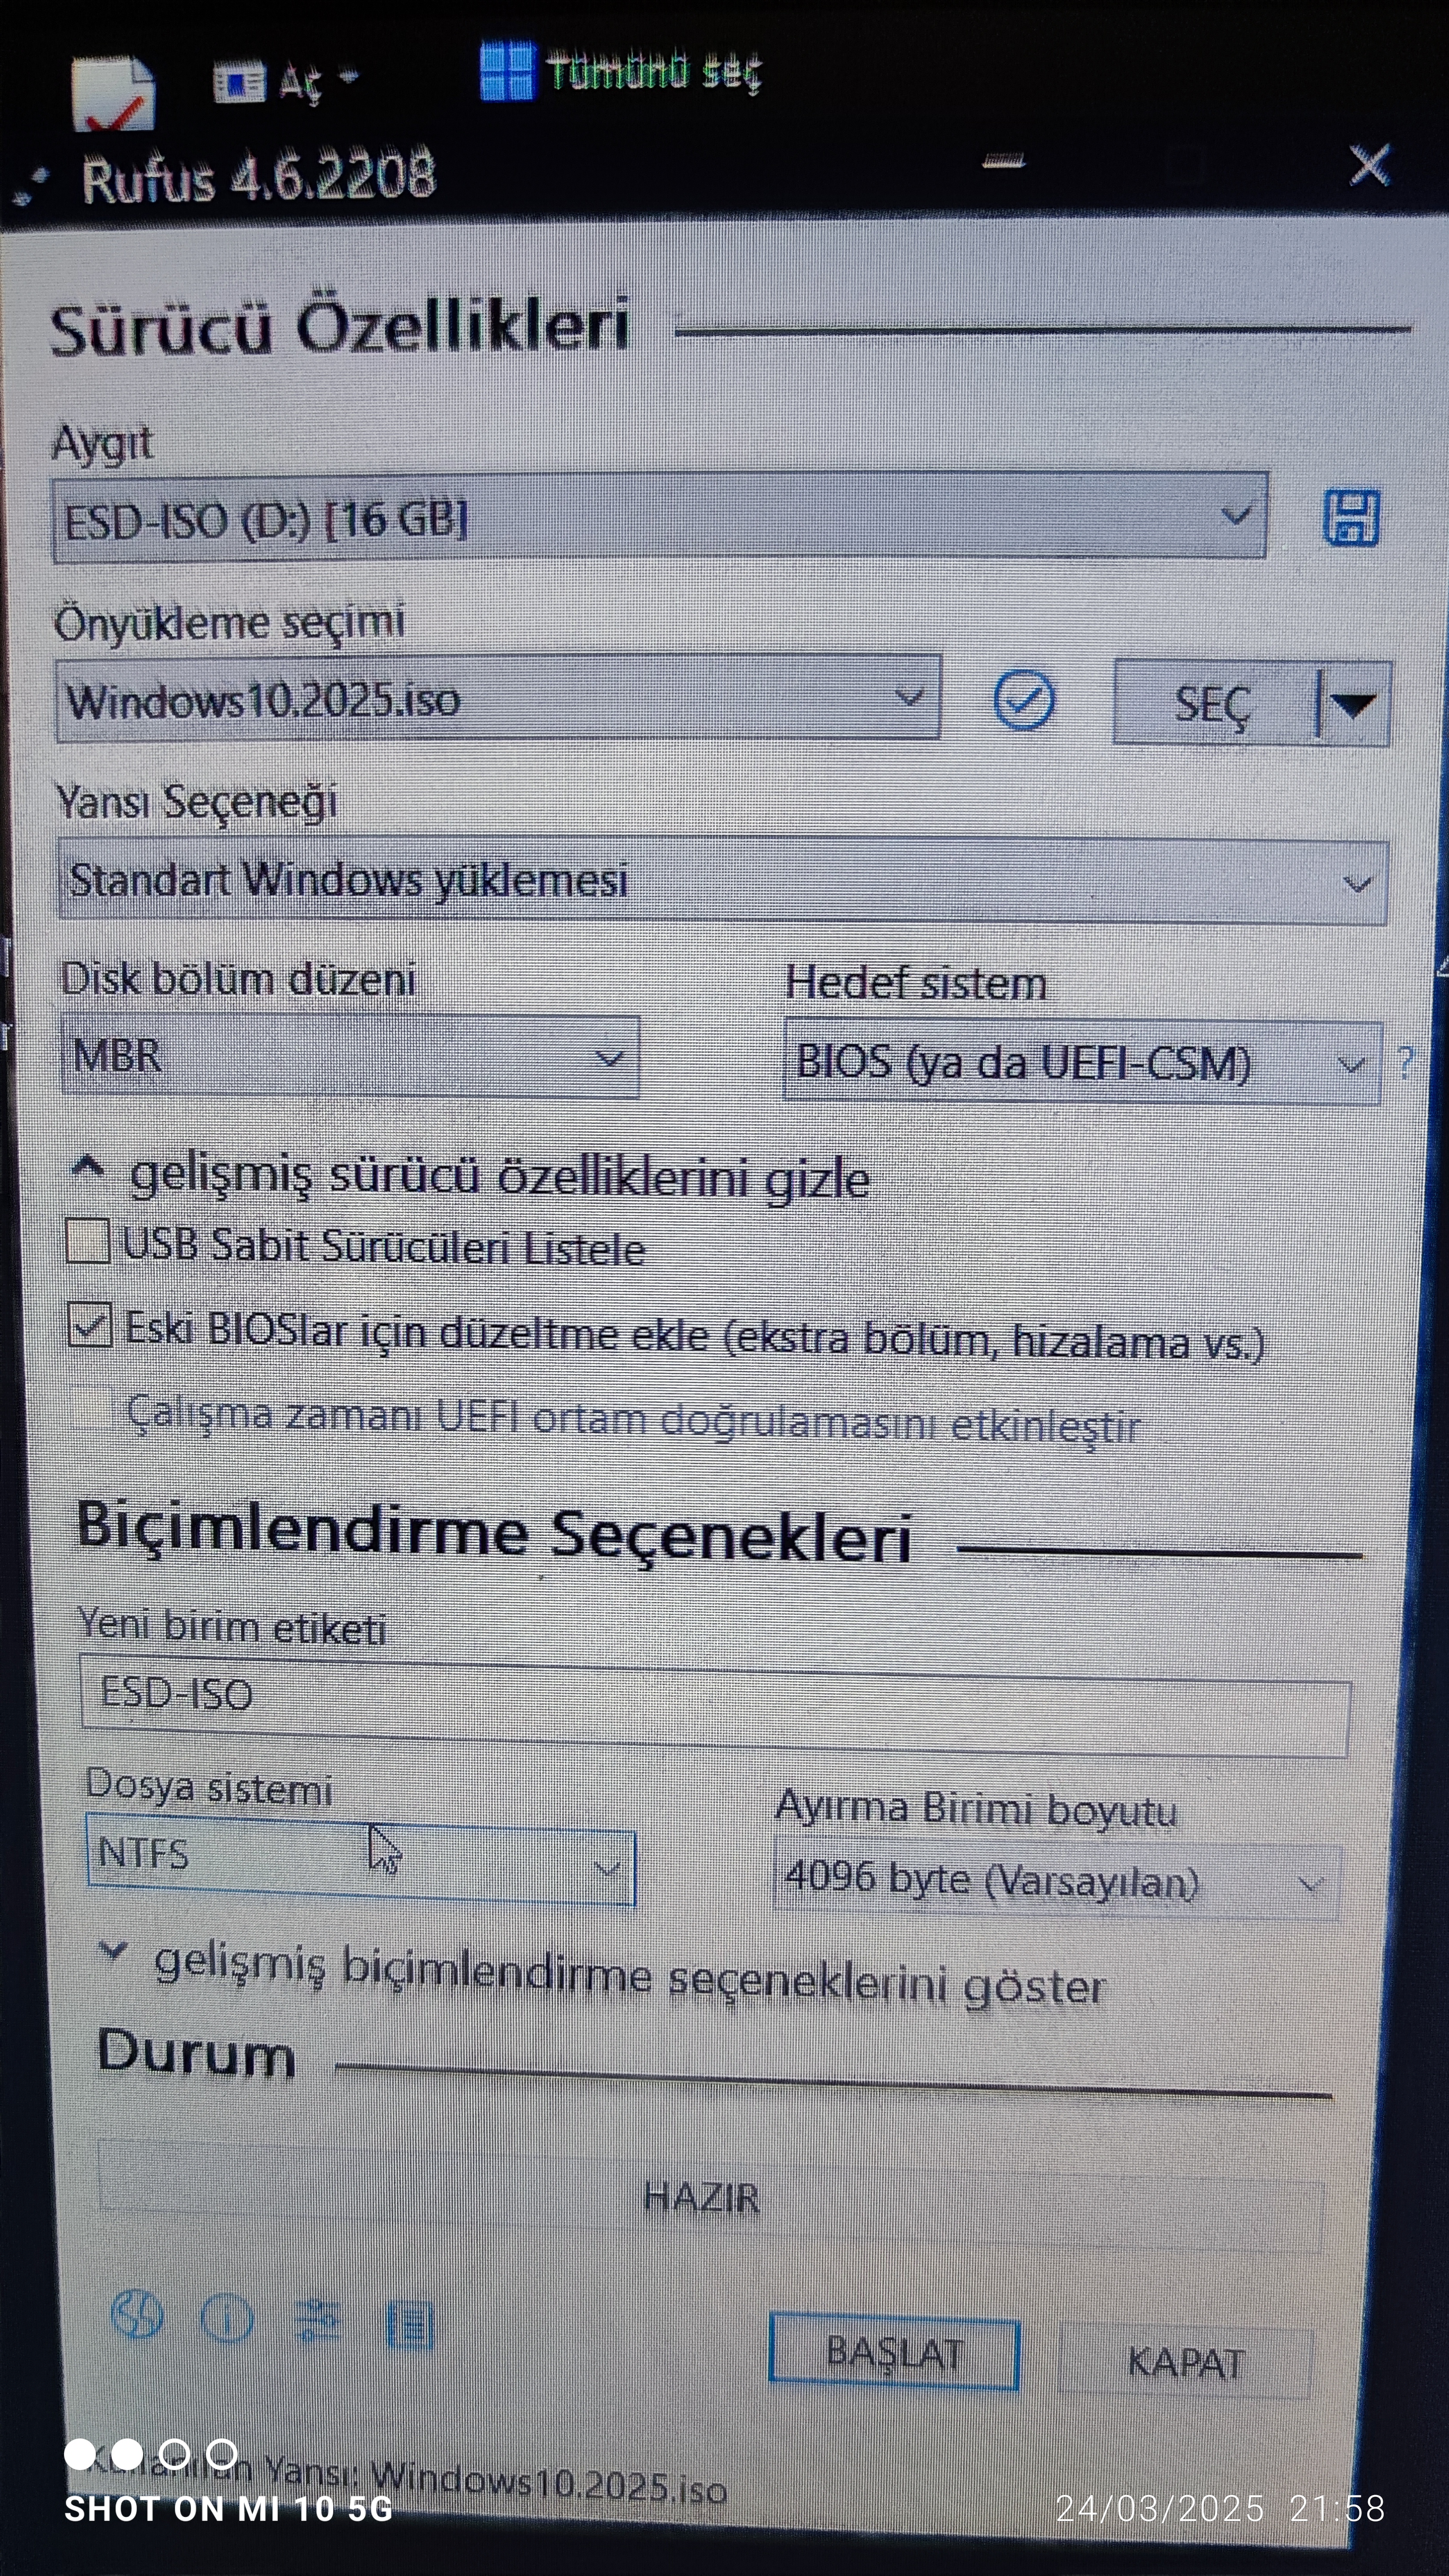Click the SEÇ button's dropdown arrow
The width and height of the screenshot is (1449, 2576).
coord(1355,704)
